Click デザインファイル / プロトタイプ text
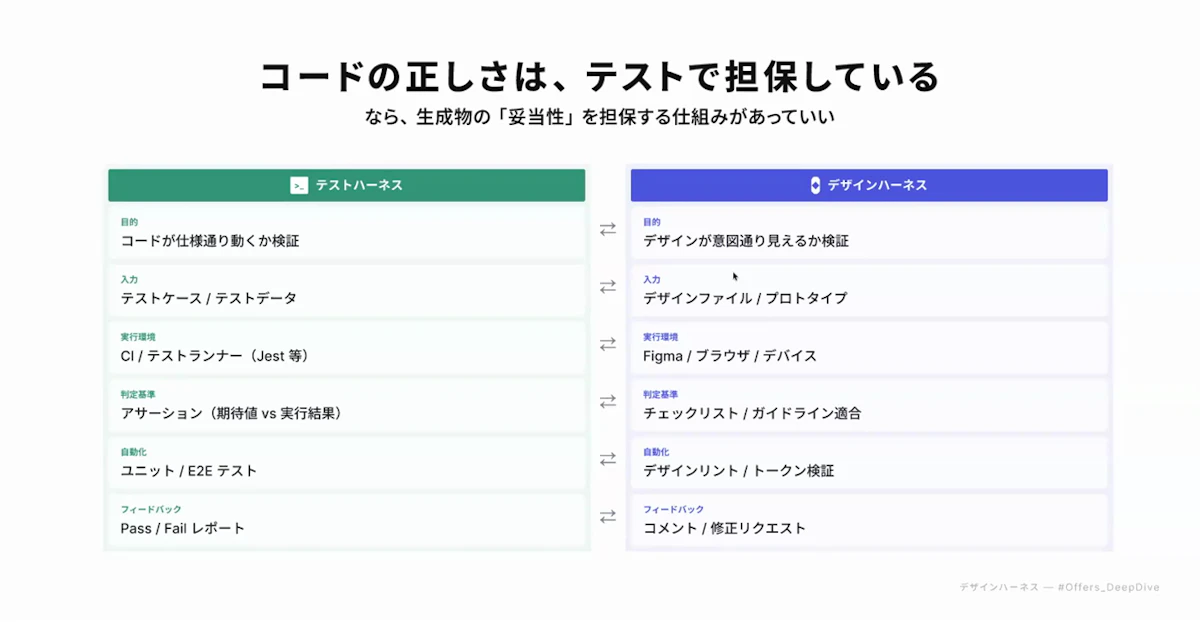Screen dimensions: 1200x622 click(745, 298)
